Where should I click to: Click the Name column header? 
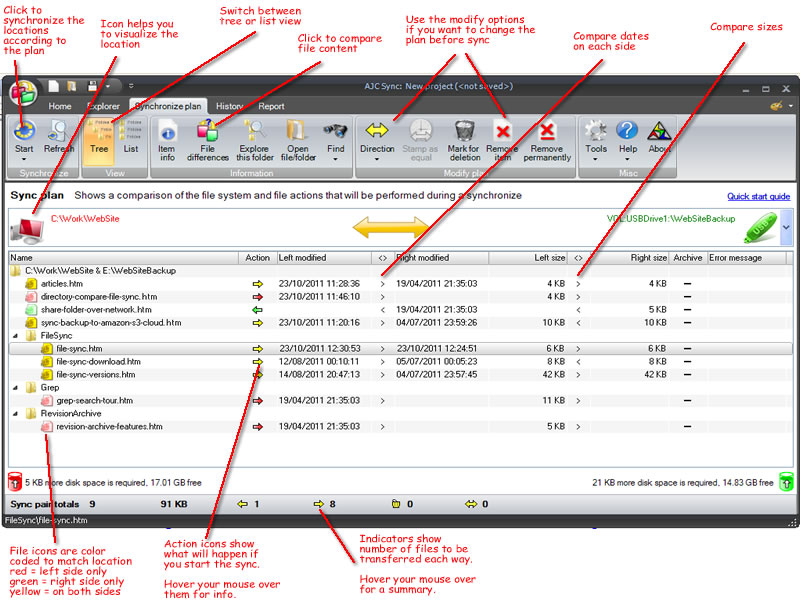click(x=123, y=258)
